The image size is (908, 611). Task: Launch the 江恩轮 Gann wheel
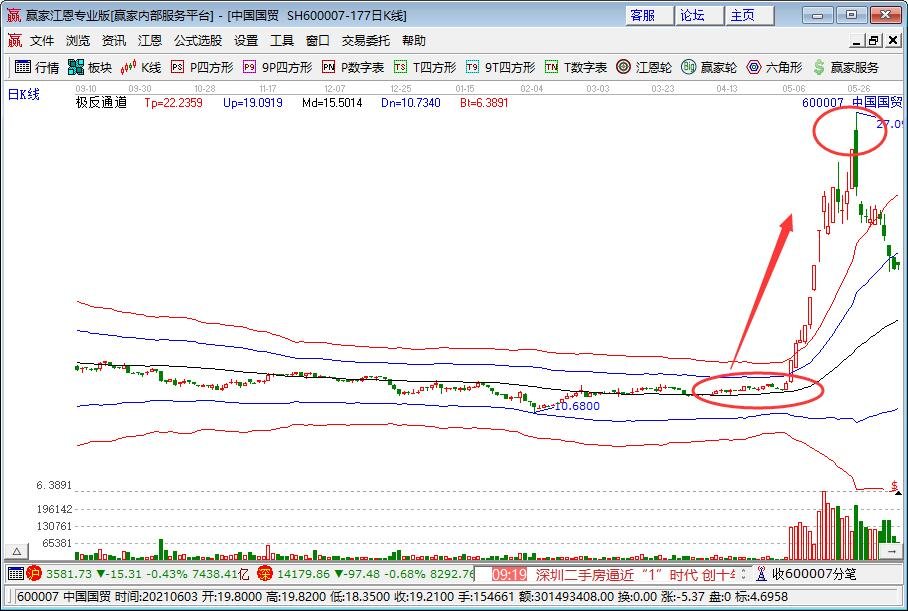coord(644,67)
